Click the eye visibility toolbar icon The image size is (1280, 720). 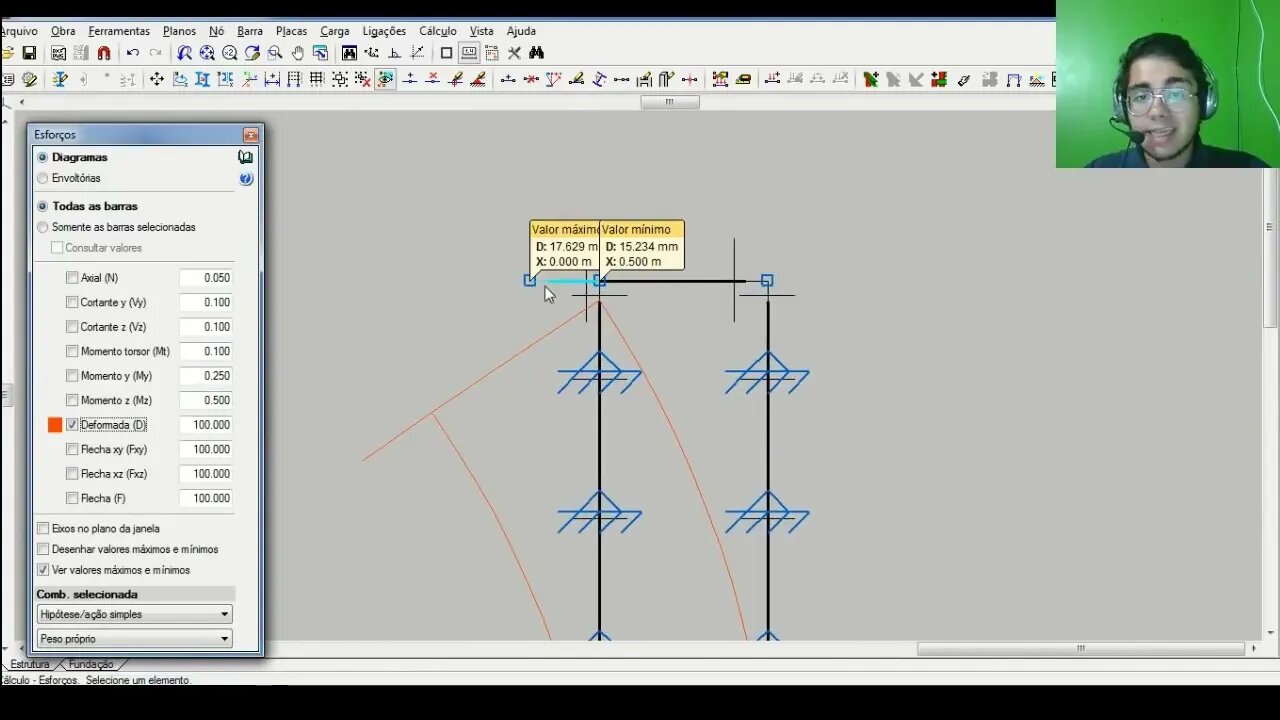[x=385, y=79]
